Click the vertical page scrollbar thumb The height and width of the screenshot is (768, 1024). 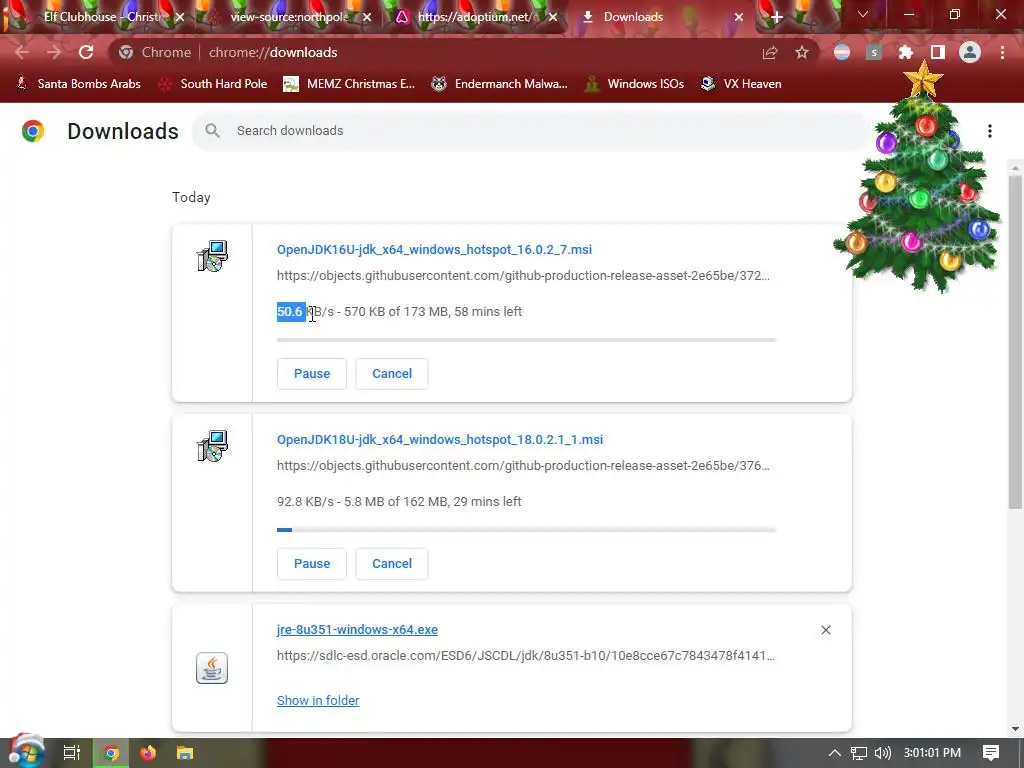coord(1015,342)
